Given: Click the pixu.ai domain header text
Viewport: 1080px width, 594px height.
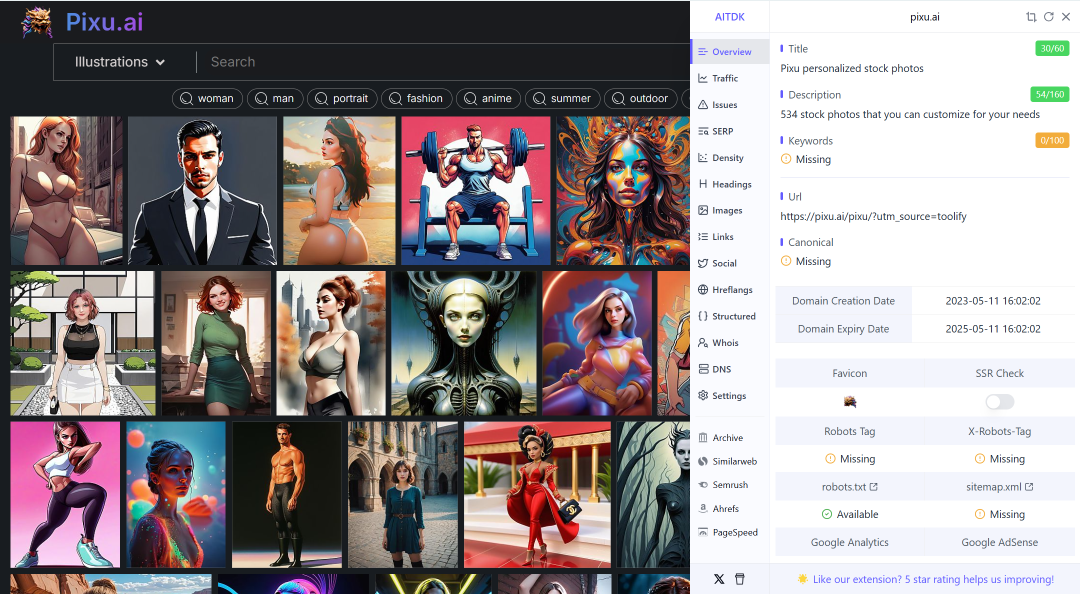Looking at the screenshot, I should (x=924, y=17).
